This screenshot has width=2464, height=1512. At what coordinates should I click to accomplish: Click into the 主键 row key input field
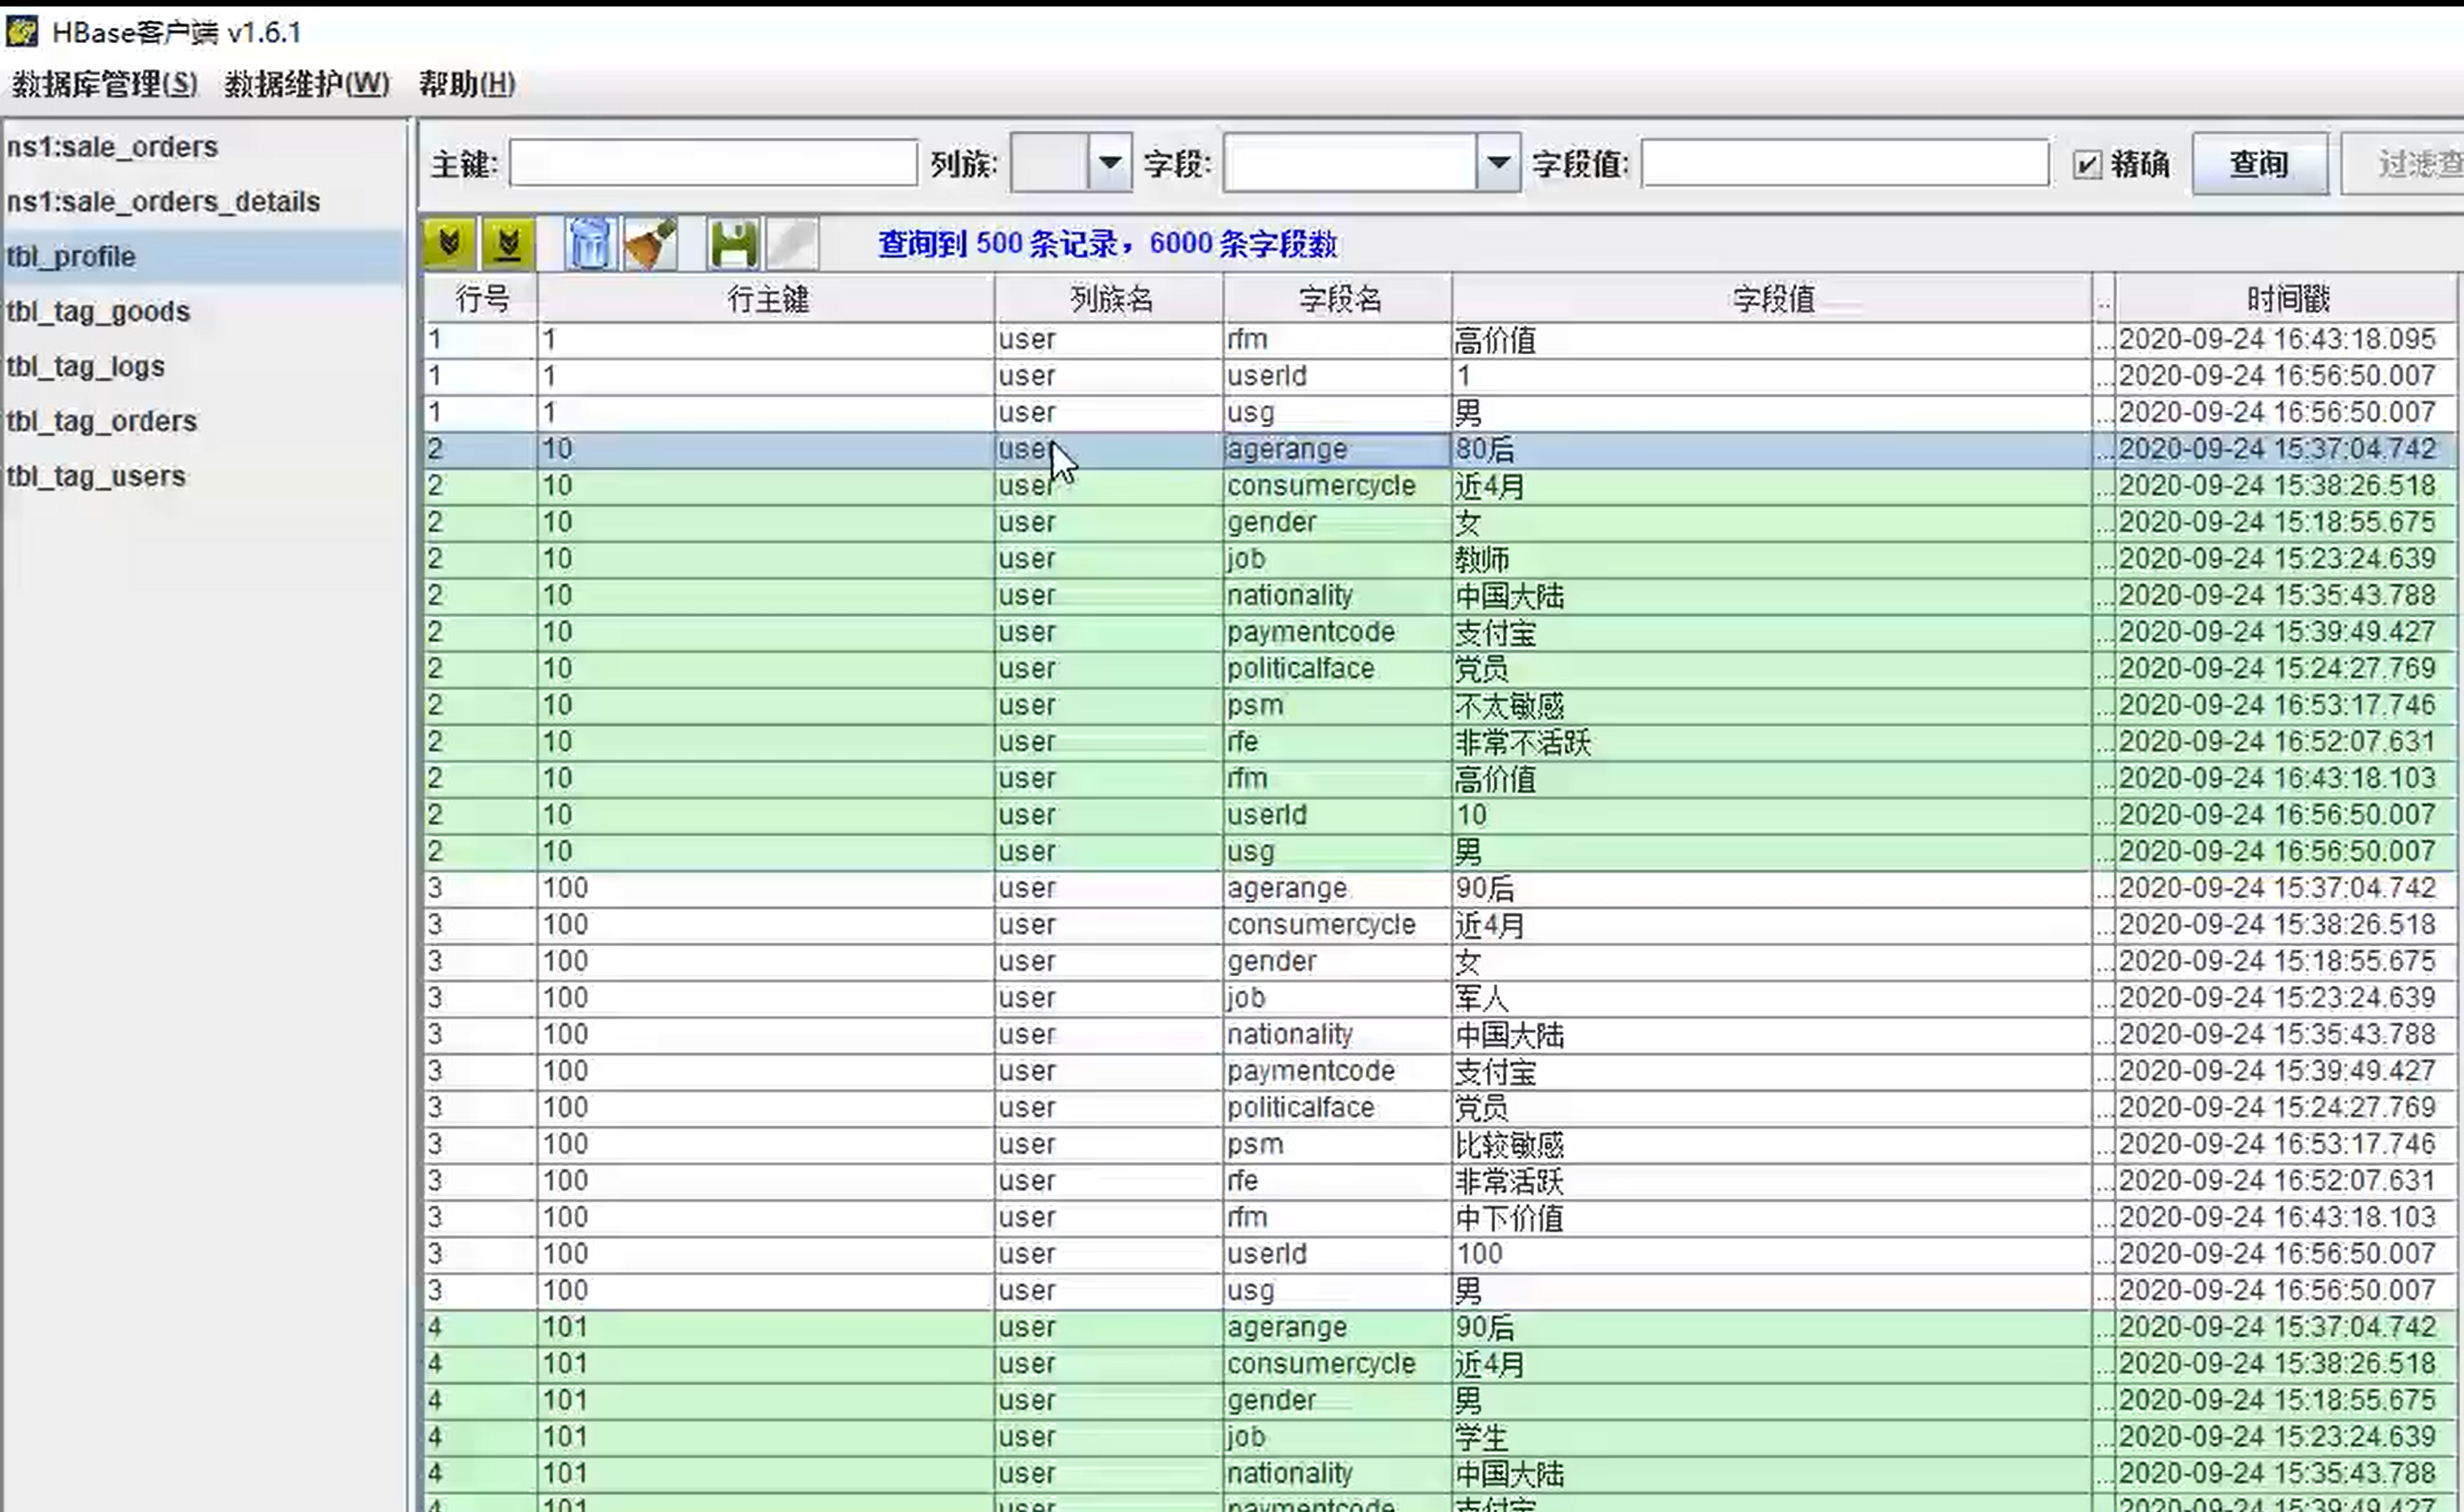pos(713,163)
